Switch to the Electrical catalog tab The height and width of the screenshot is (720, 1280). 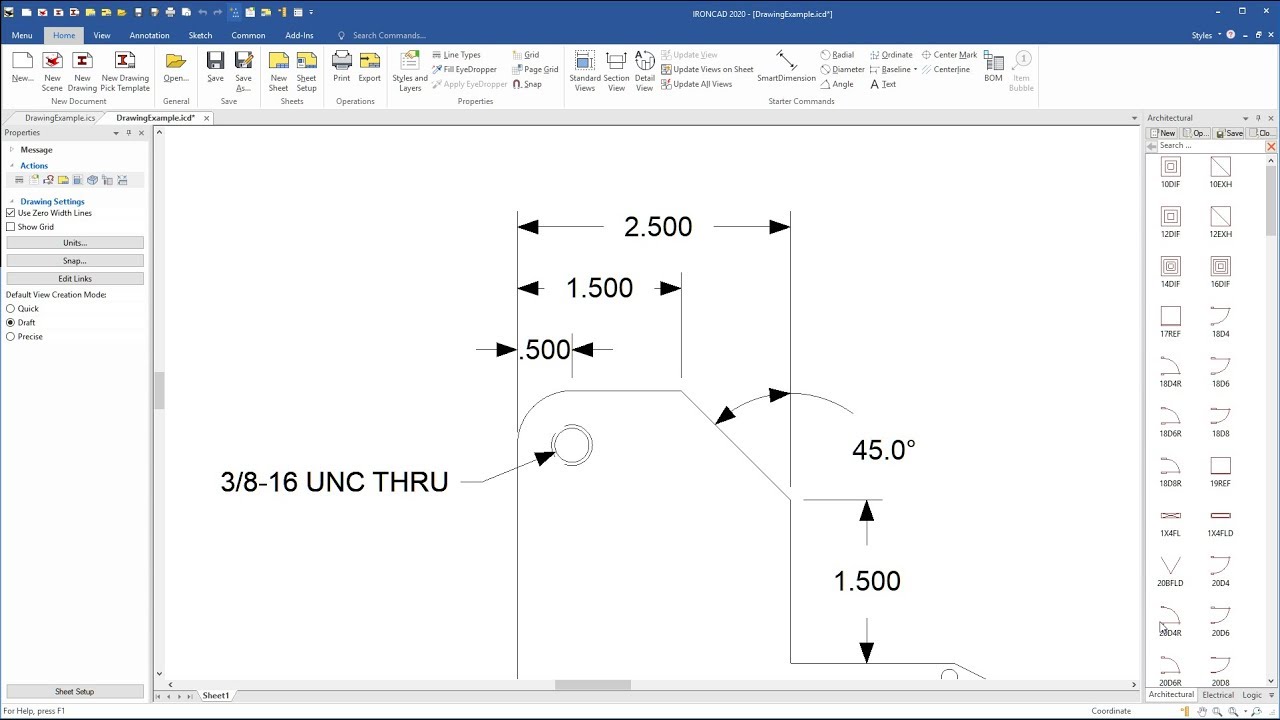(x=1218, y=695)
